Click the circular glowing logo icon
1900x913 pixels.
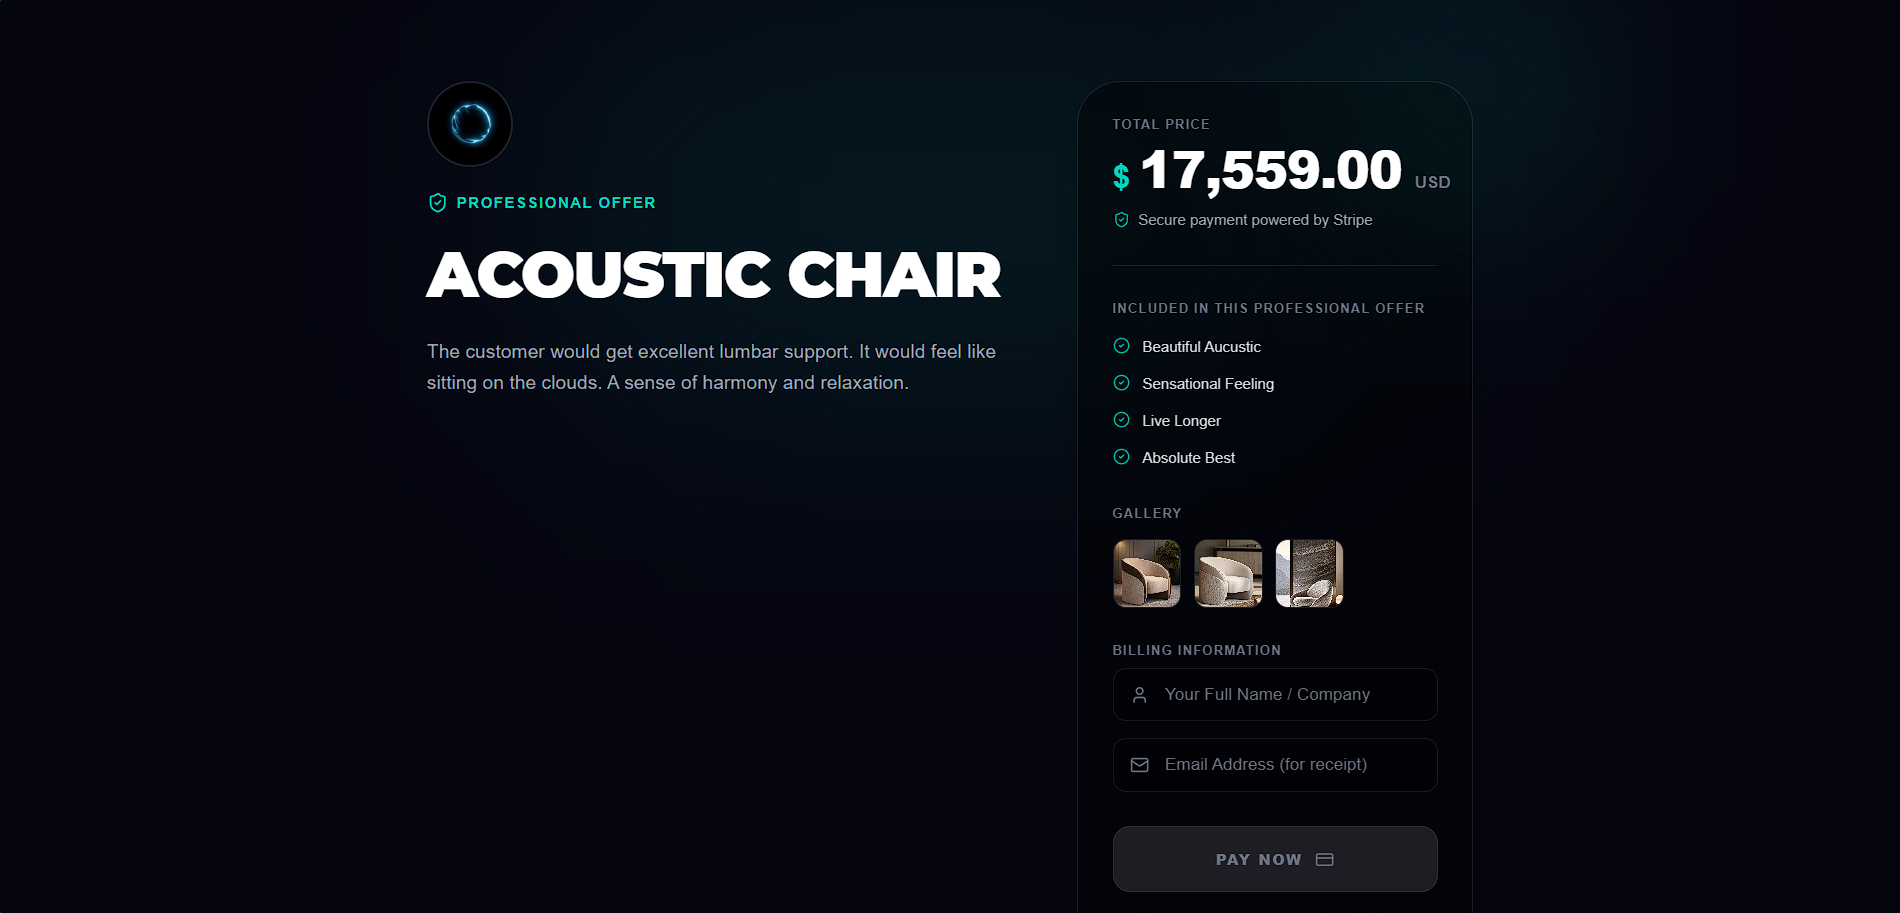(470, 124)
